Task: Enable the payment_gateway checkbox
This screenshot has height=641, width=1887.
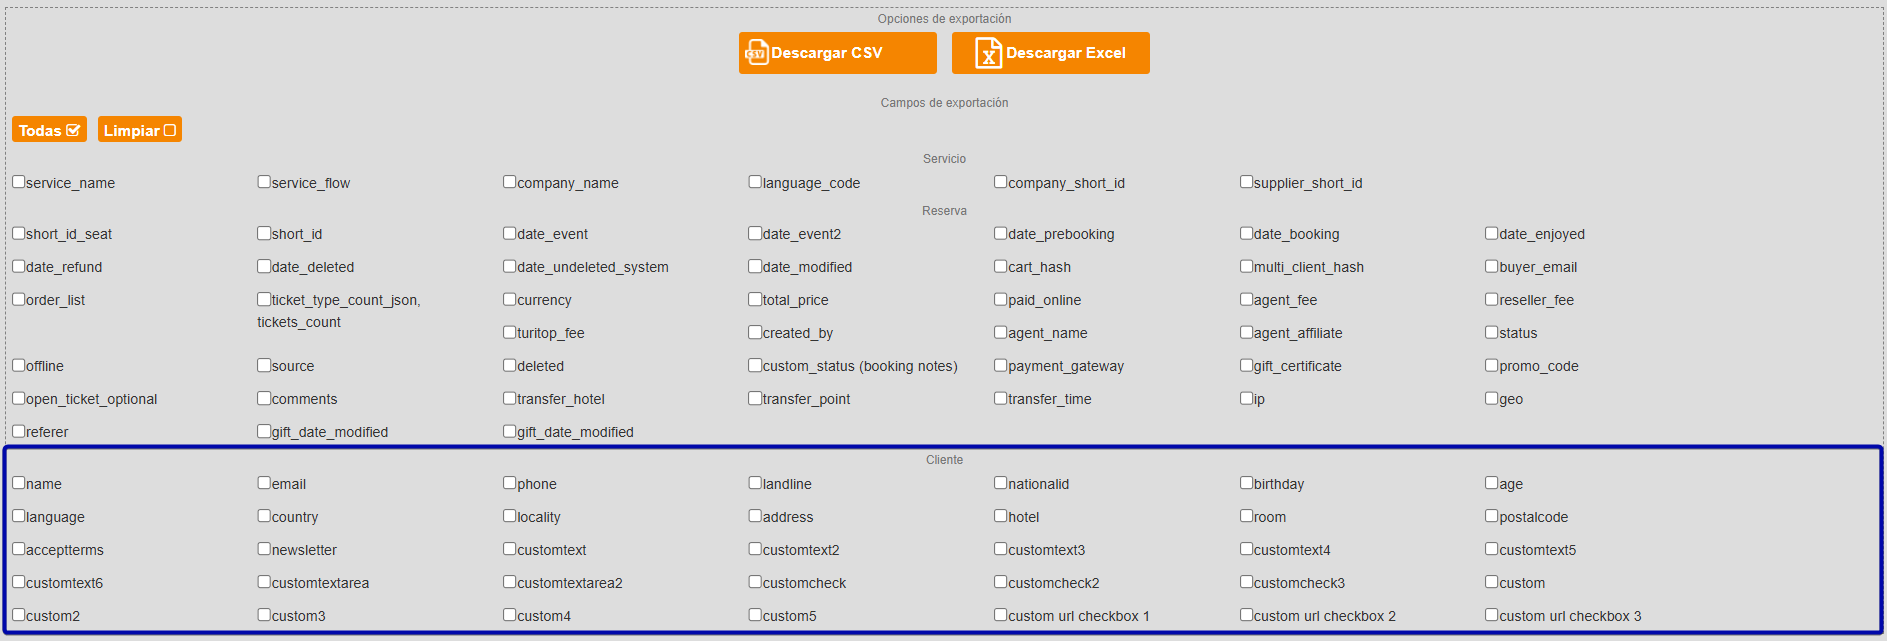Action: (x=1001, y=365)
